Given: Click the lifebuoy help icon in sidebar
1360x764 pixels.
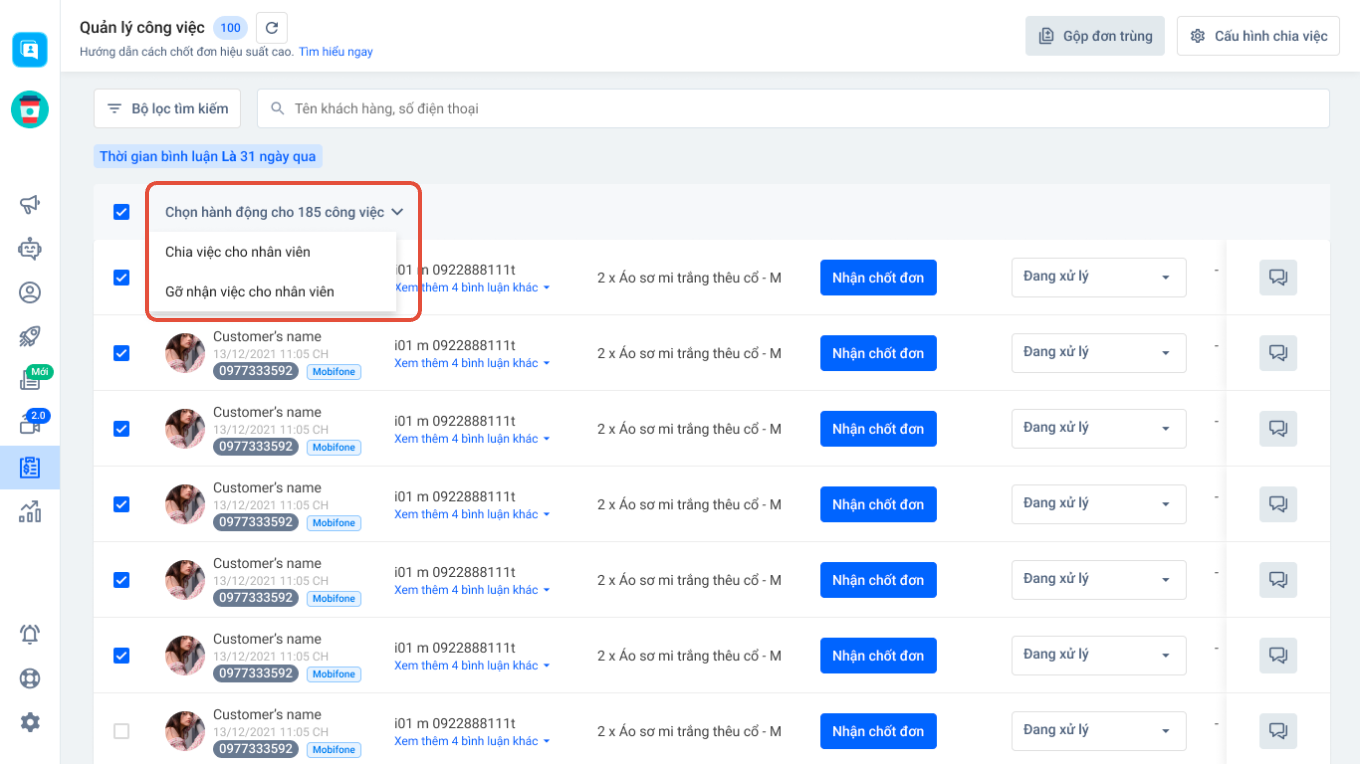Looking at the screenshot, I should coord(30,678).
